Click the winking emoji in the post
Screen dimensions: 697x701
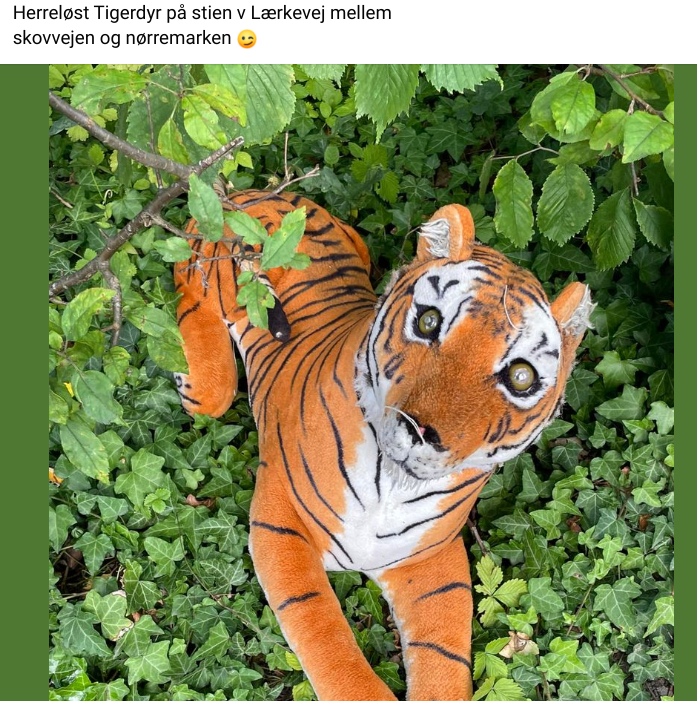(247, 39)
